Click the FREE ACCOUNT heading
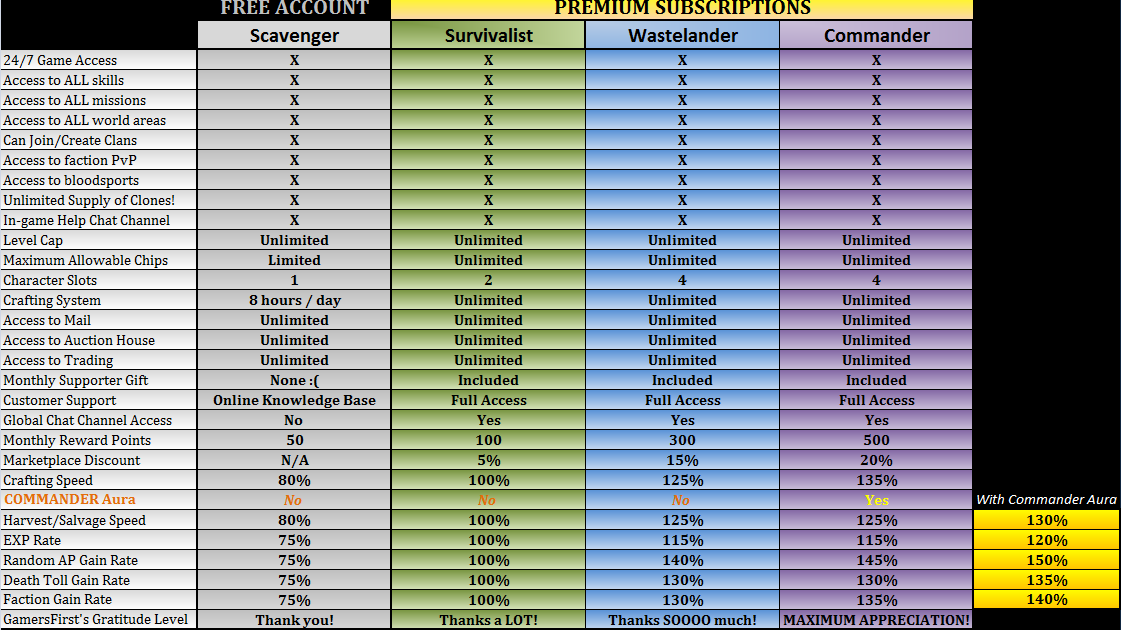The image size is (1121, 630). 294,9
